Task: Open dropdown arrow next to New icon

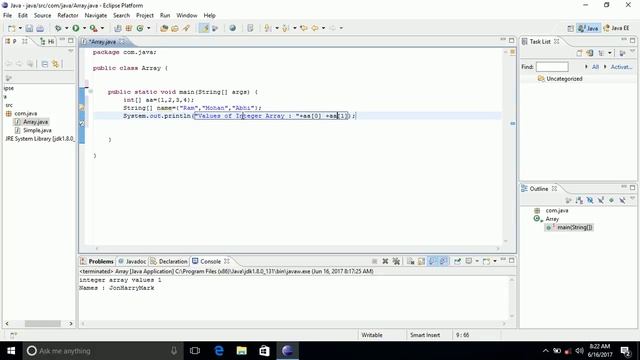Action: point(20,28)
